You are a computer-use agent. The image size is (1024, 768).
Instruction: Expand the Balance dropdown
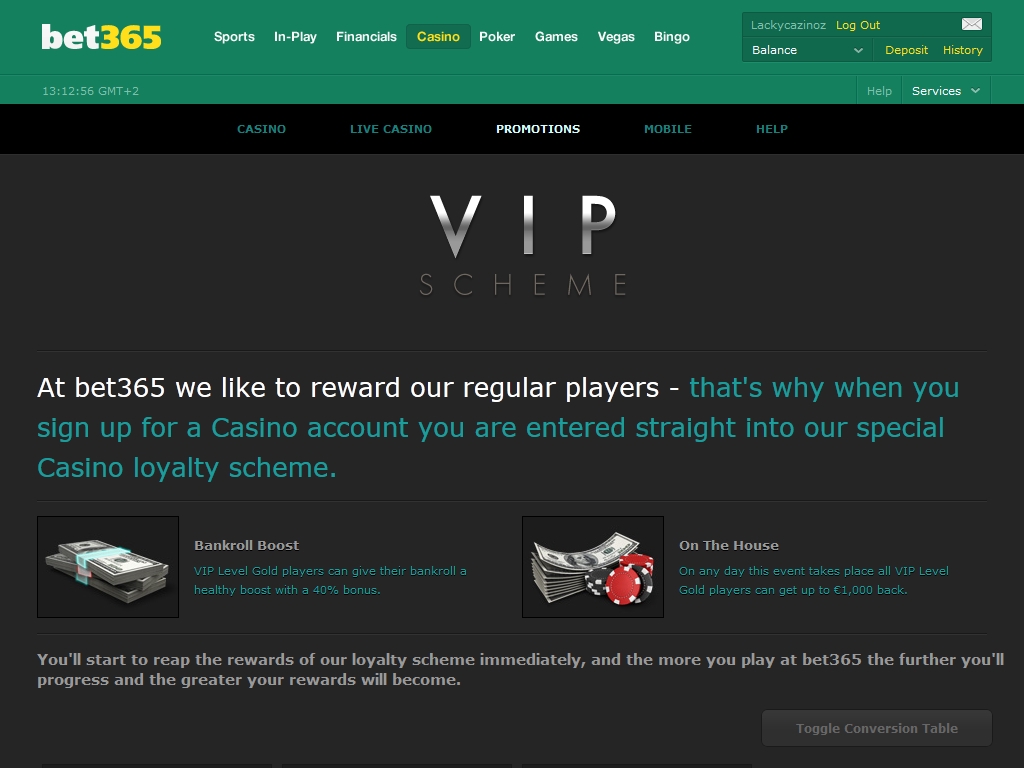[807, 50]
